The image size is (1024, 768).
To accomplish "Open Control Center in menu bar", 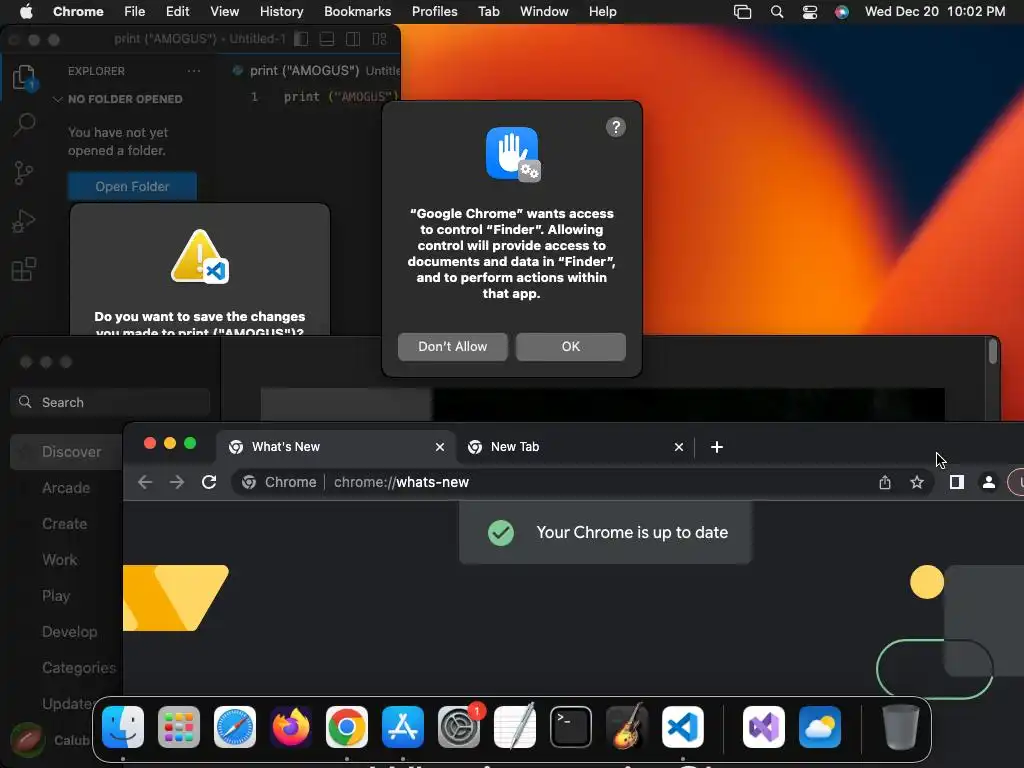I will tap(810, 12).
